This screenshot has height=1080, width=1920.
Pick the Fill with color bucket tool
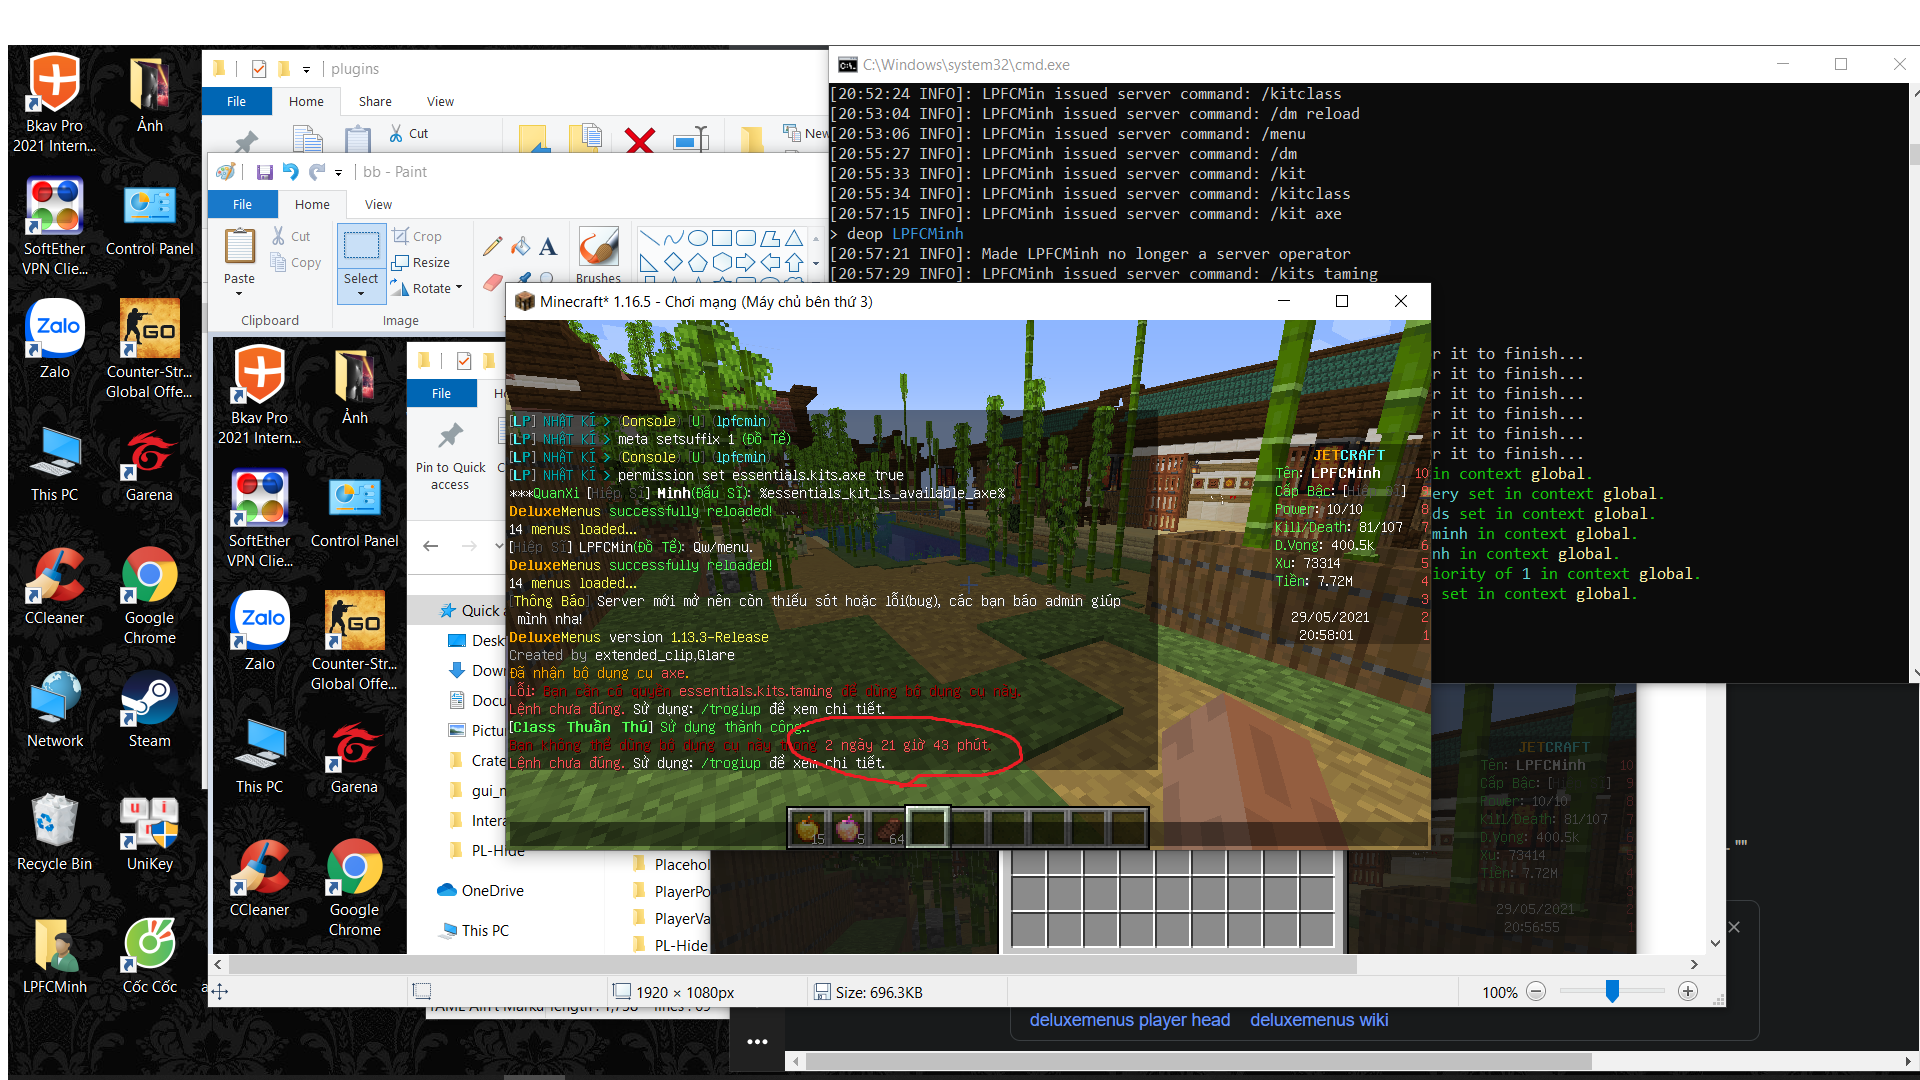click(x=520, y=246)
